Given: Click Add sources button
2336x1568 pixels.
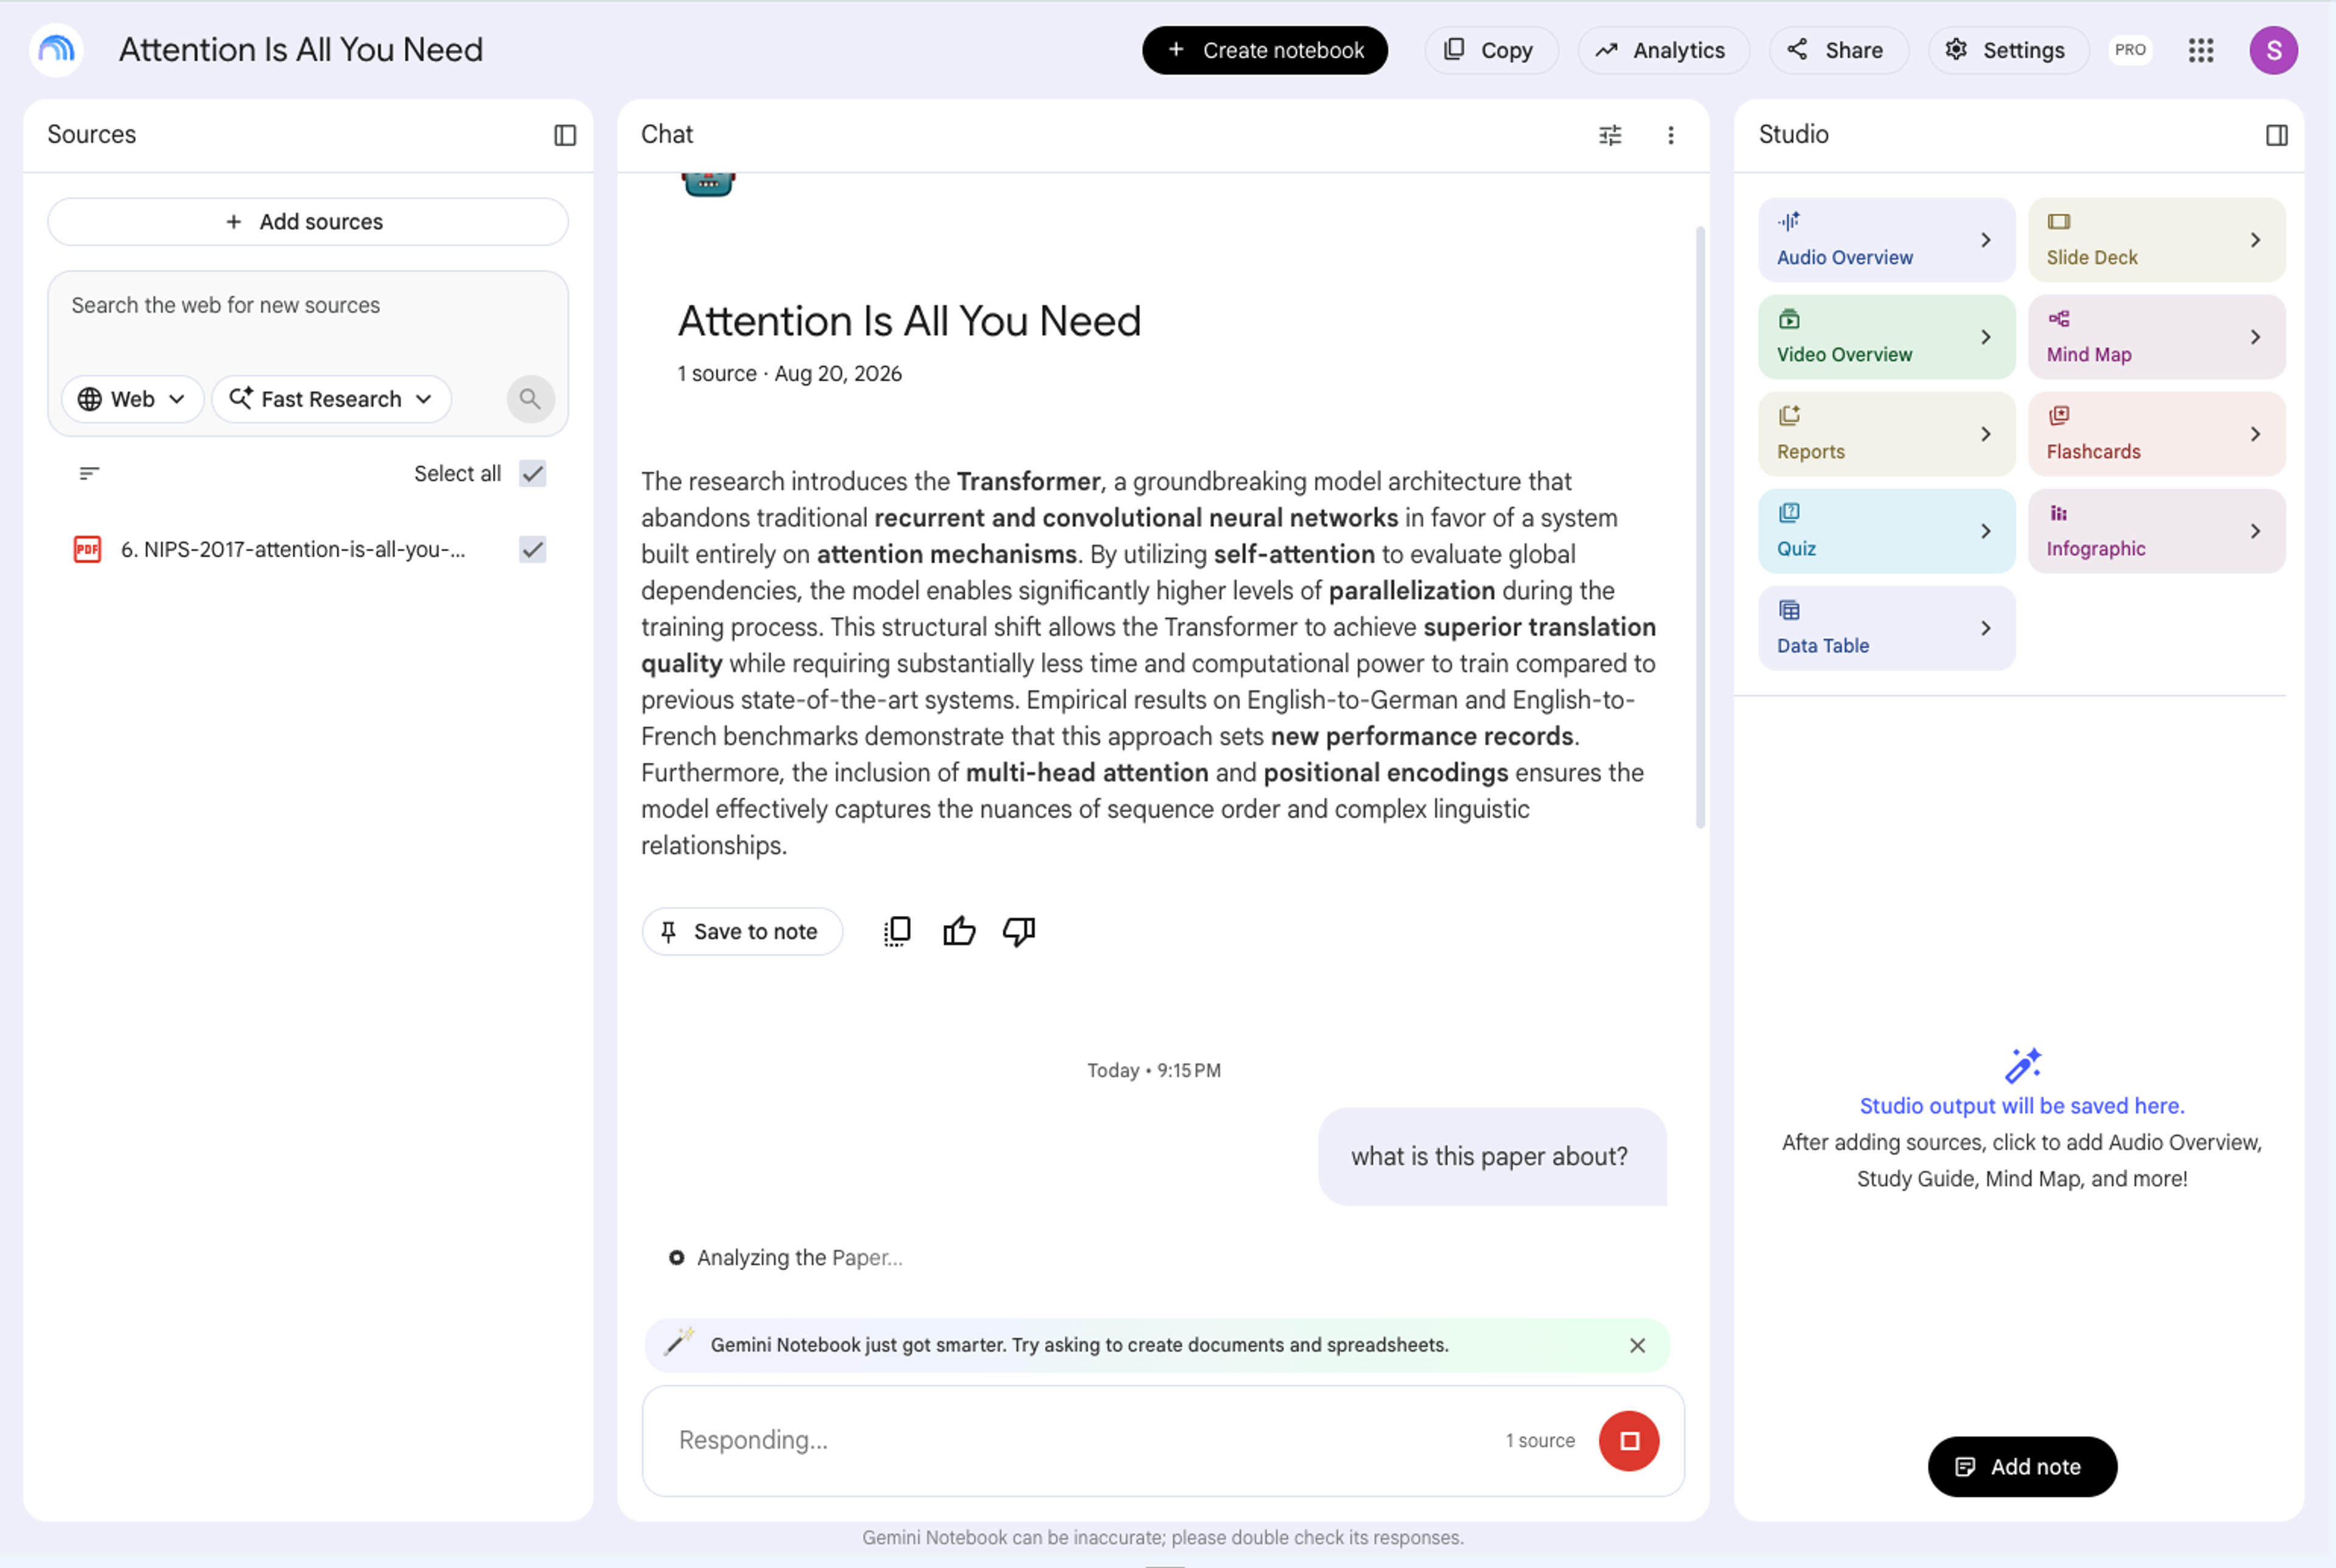Looking at the screenshot, I should coord(307,222).
